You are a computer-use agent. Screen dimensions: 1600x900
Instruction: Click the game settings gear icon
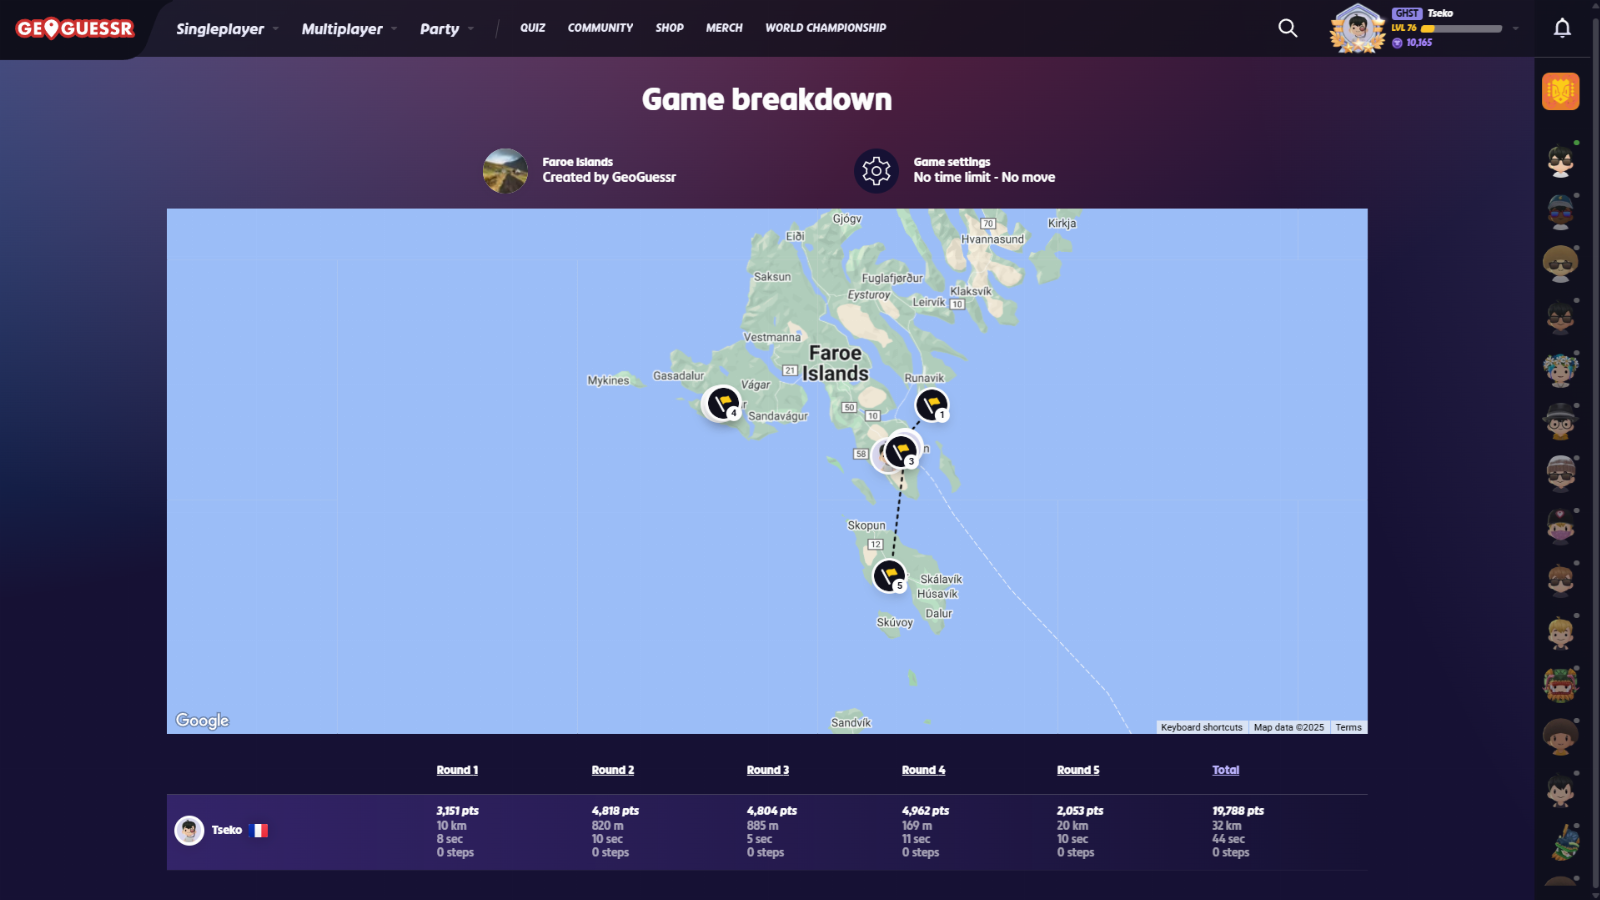click(x=876, y=171)
